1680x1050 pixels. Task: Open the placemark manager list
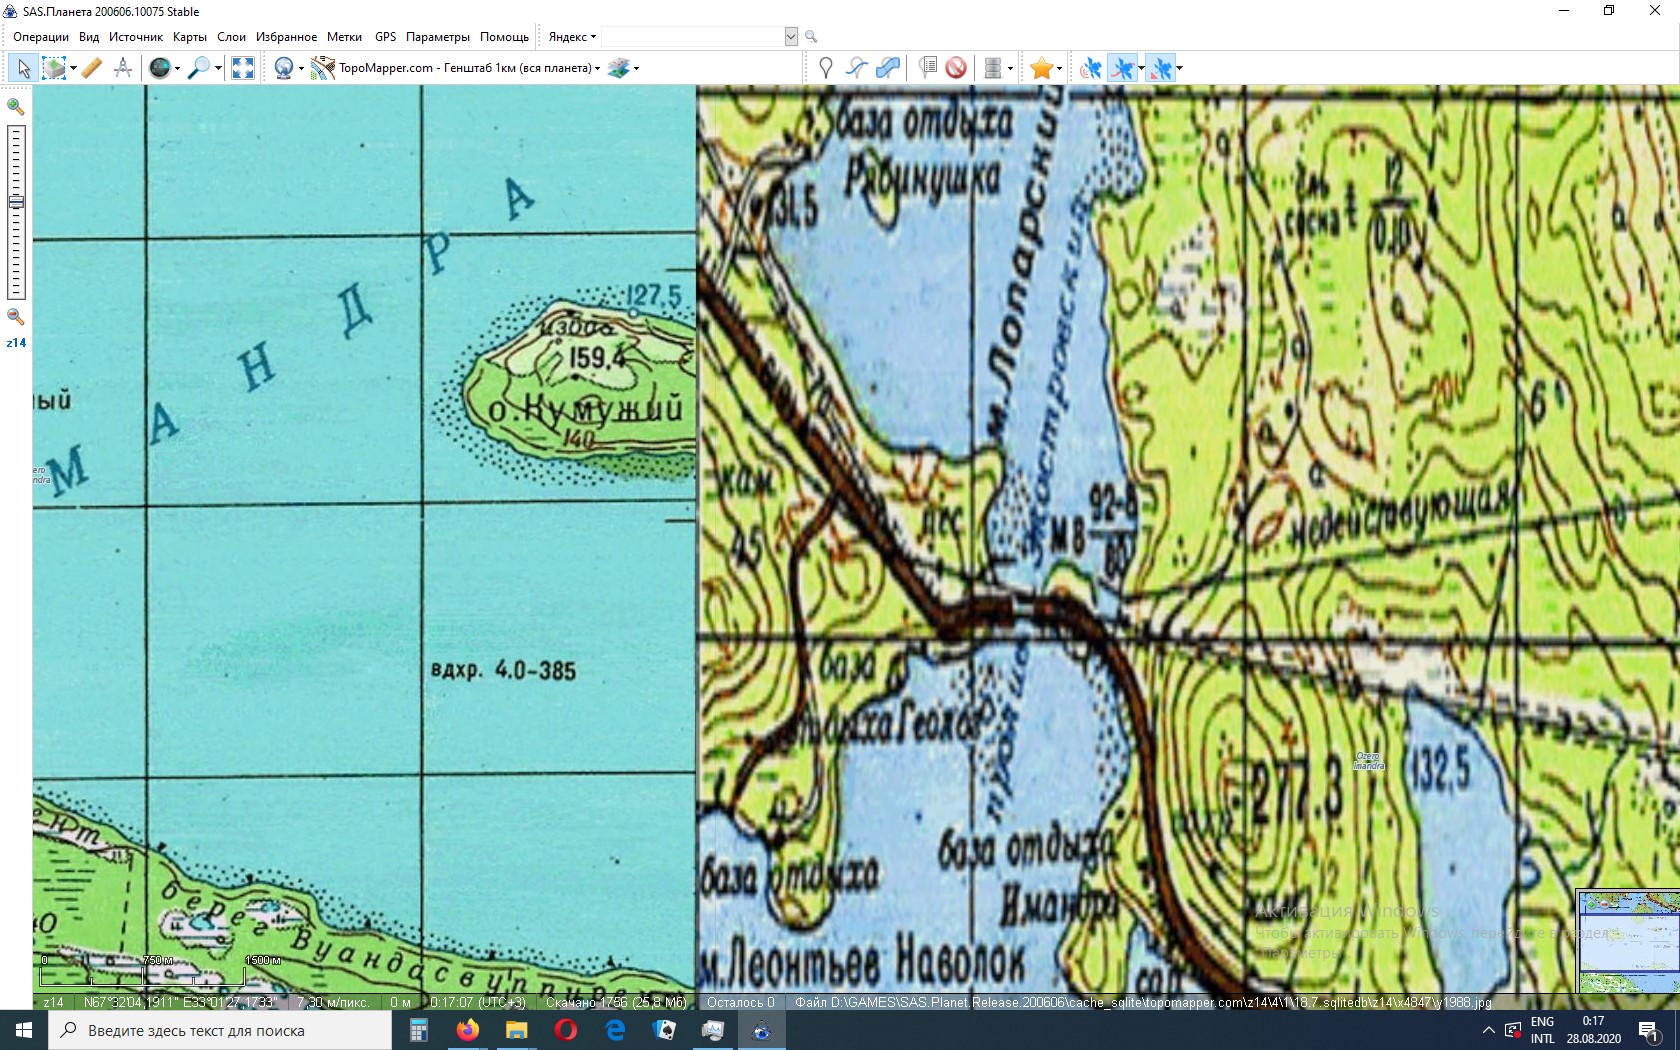pyautogui.click(x=928, y=68)
